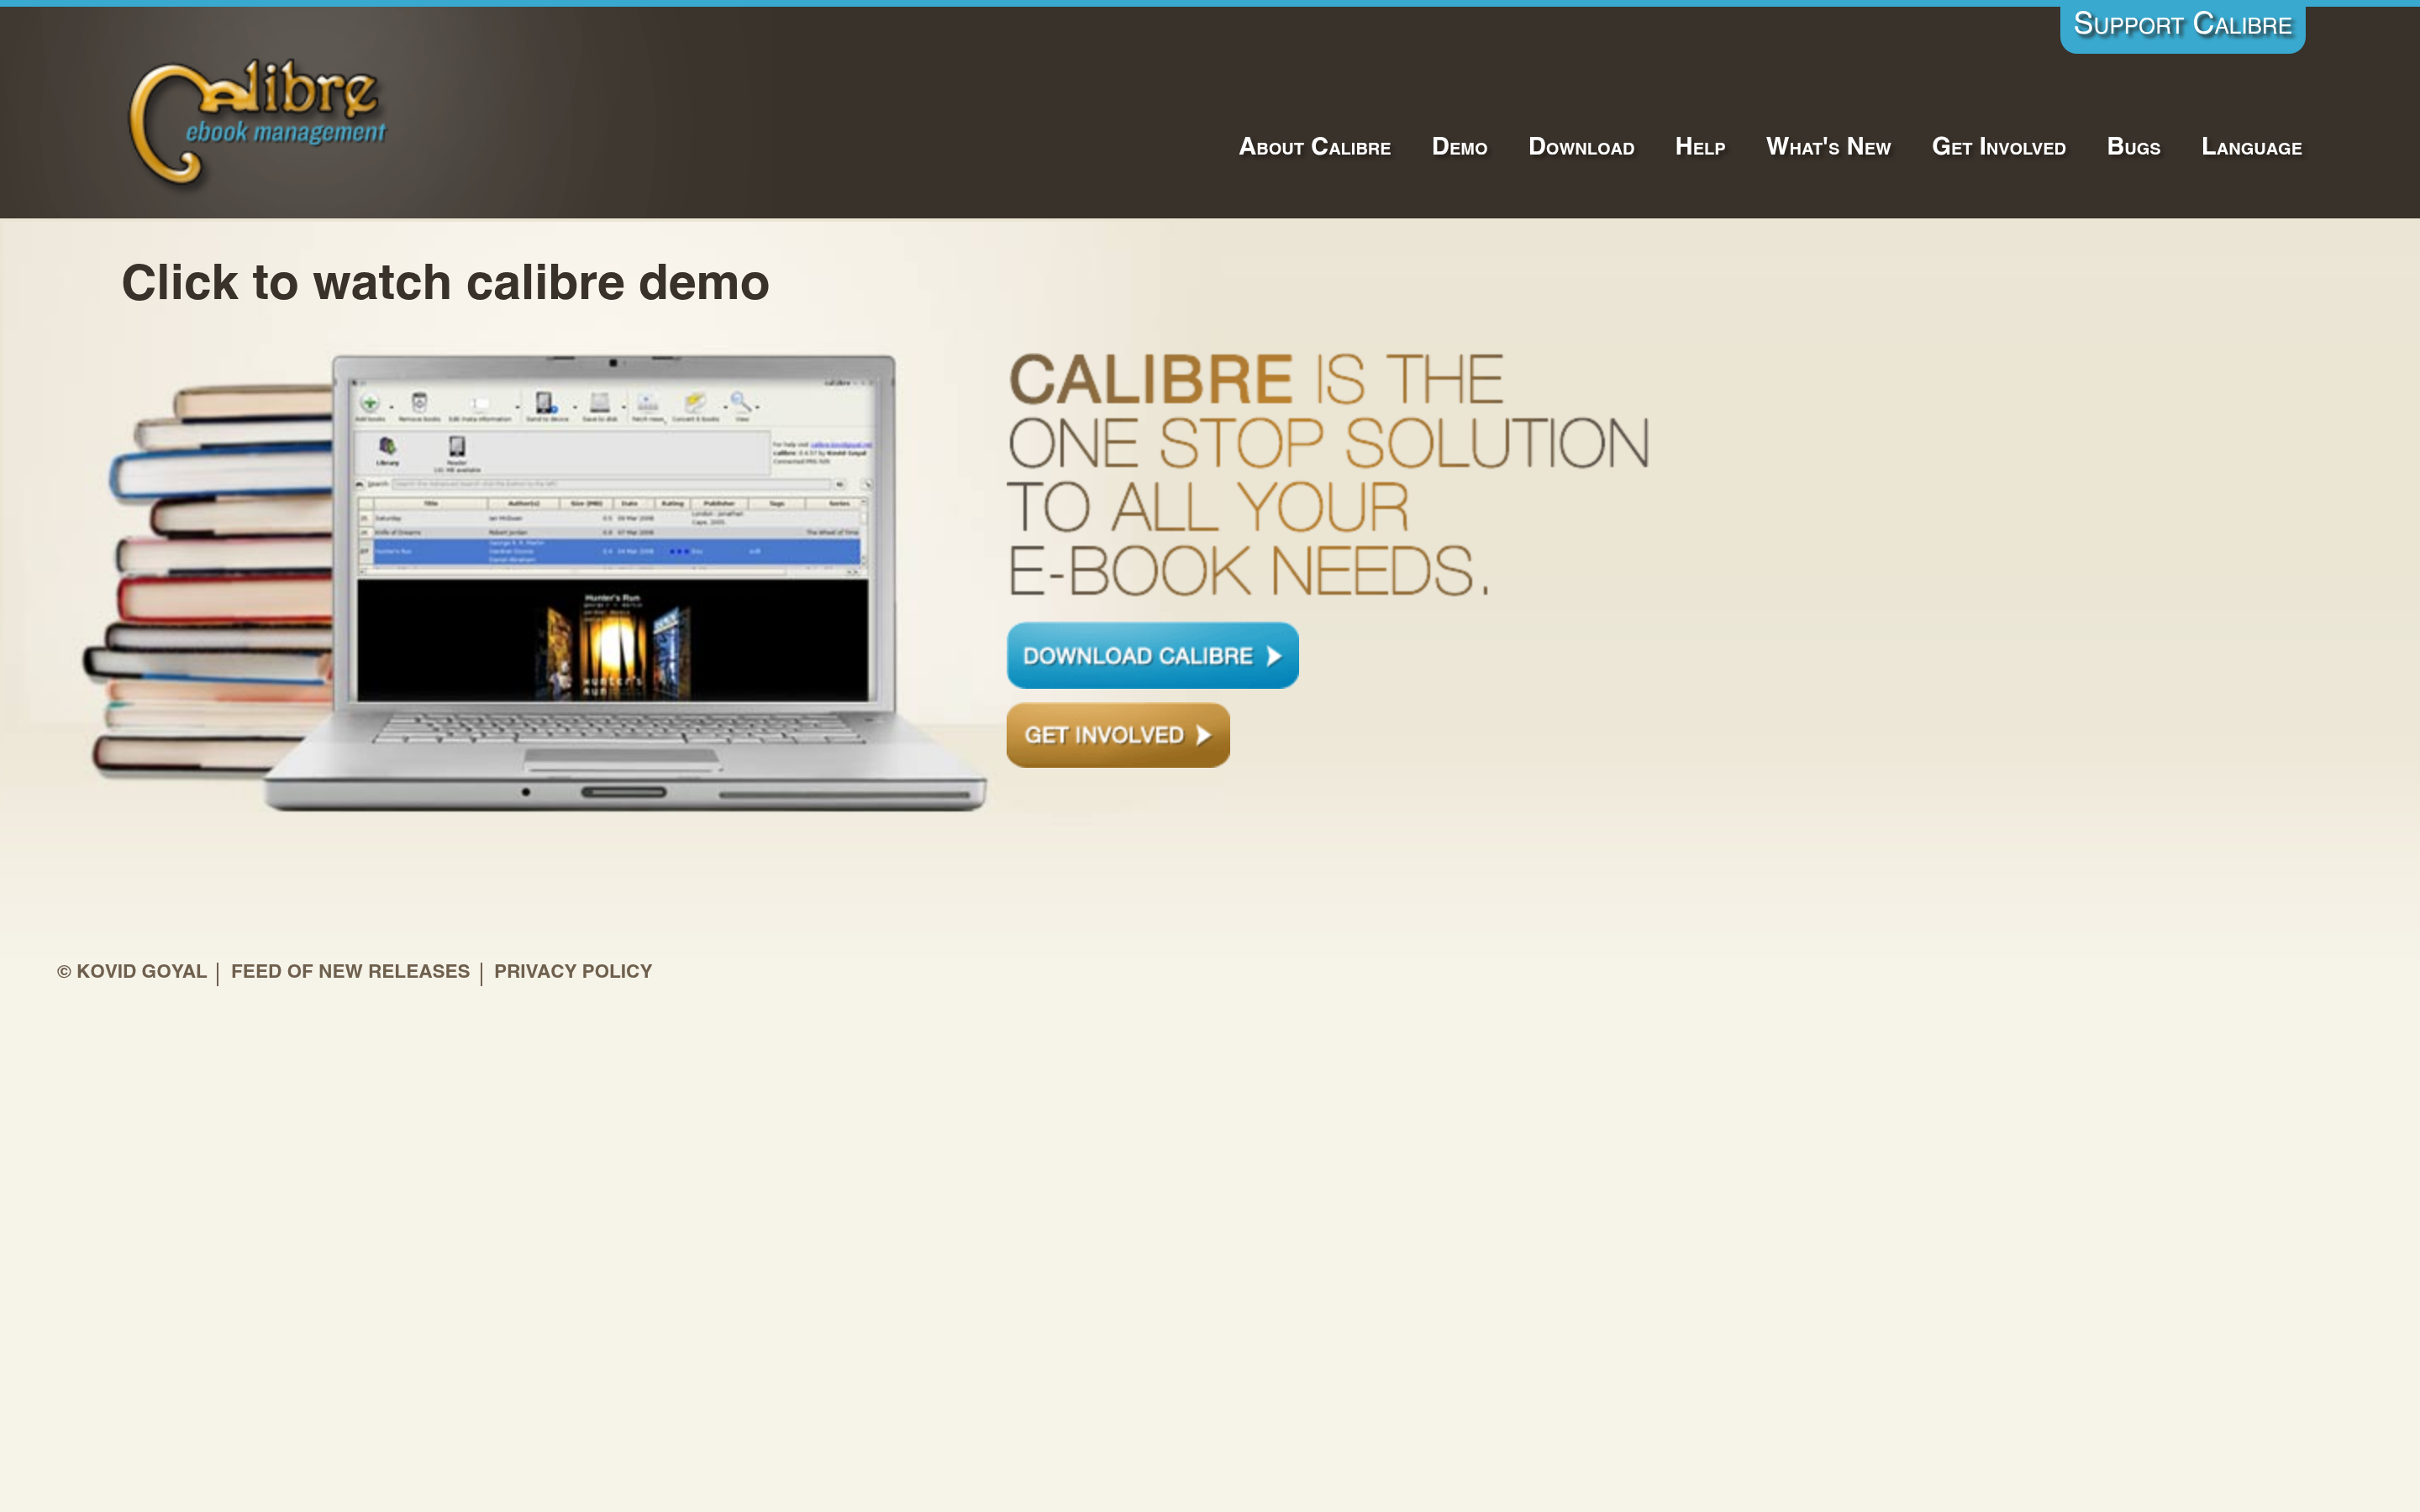This screenshot has height=1512, width=2420.
Task: Open About Calibre in navigation
Action: [x=1314, y=147]
